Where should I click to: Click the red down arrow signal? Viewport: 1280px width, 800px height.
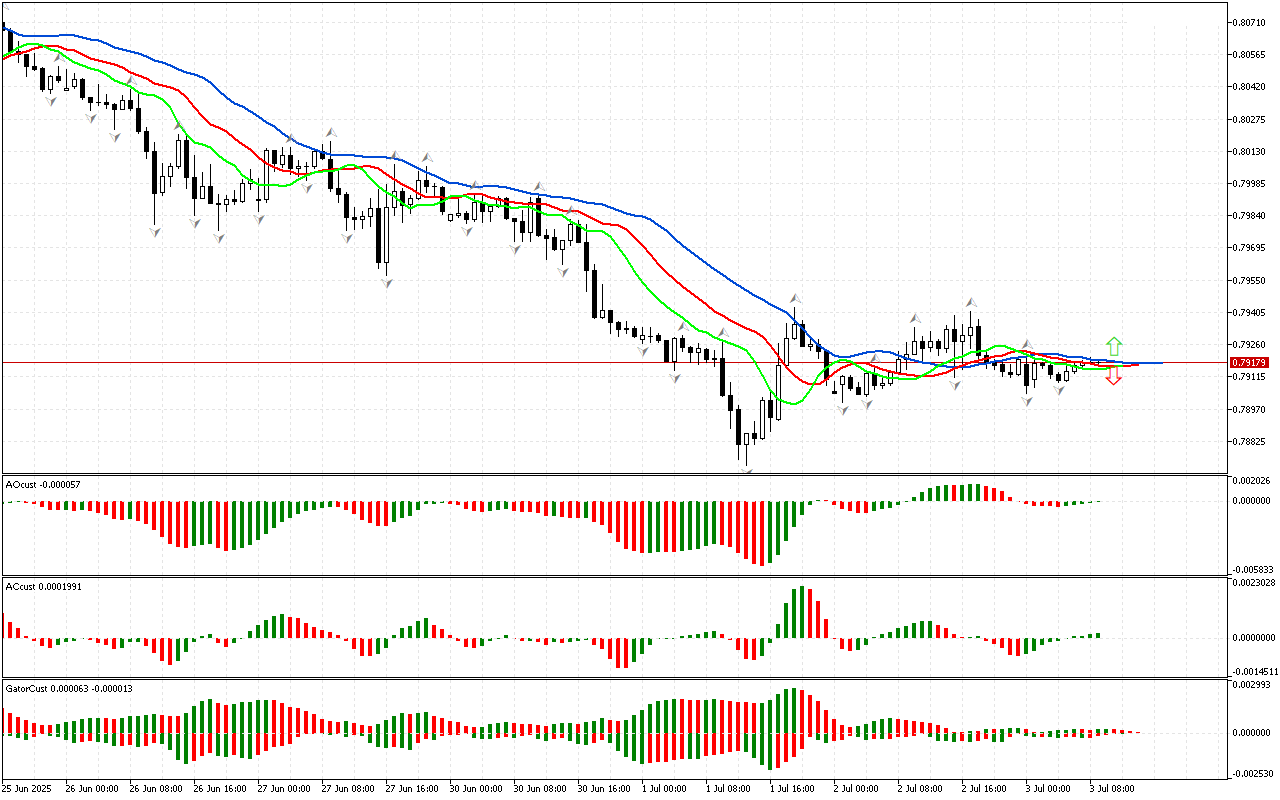pyautogui.click(x=1114, y=378)
